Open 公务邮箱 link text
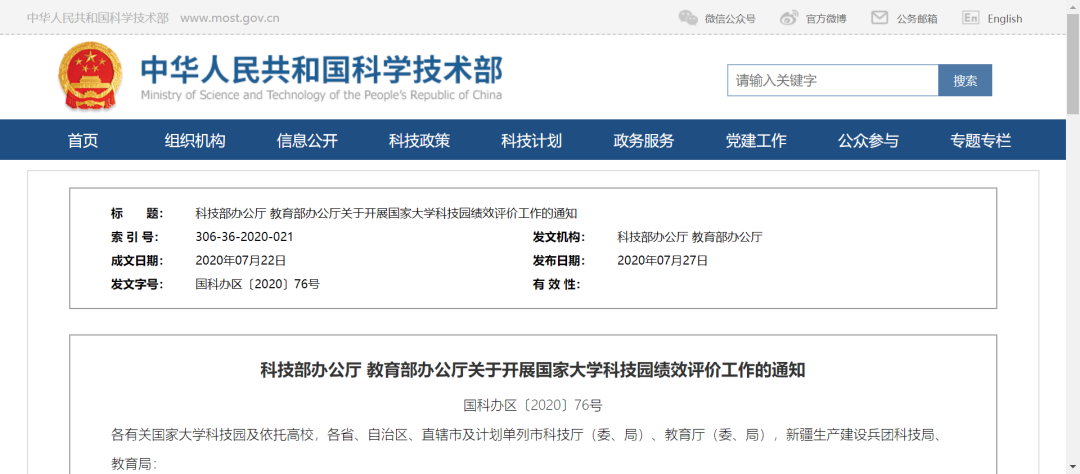 point(917,19)
